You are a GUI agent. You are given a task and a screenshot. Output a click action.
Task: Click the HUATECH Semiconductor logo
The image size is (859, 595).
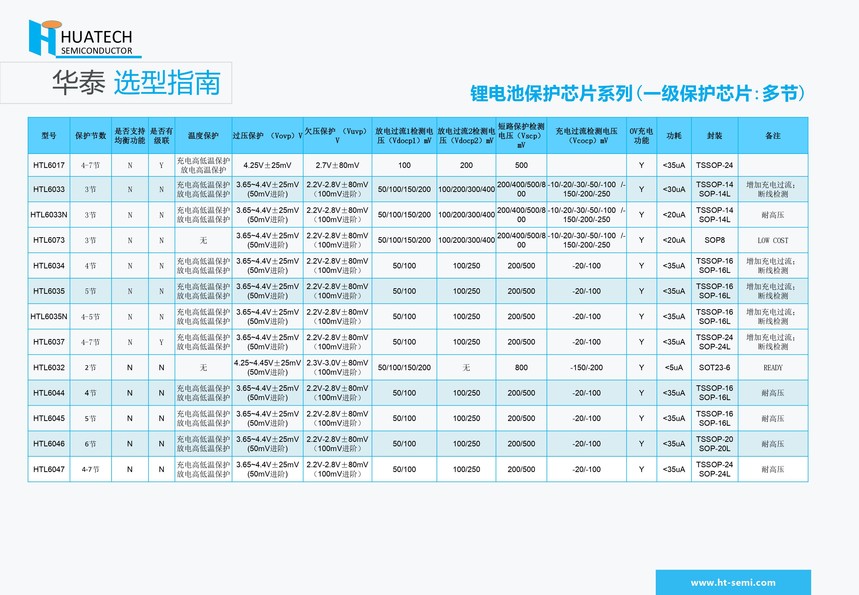tap(85, 38)
